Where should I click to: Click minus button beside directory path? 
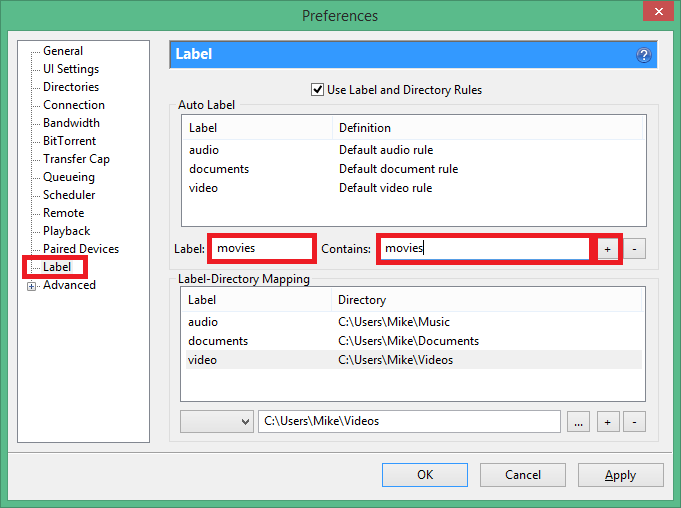tap(636, 422)
